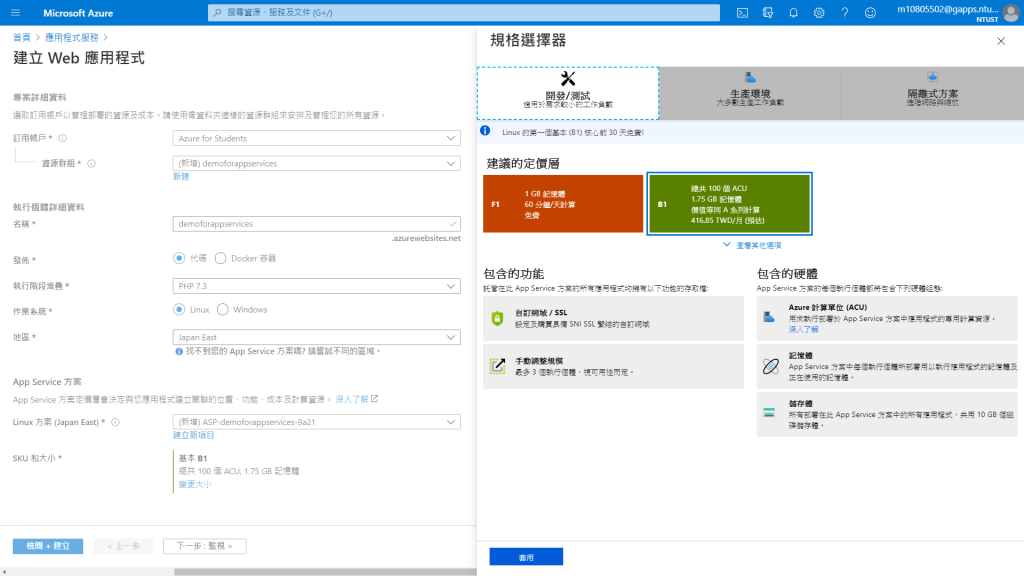Open portal settings gear
Screen dimensions: 1024x576
coord(819,12)
